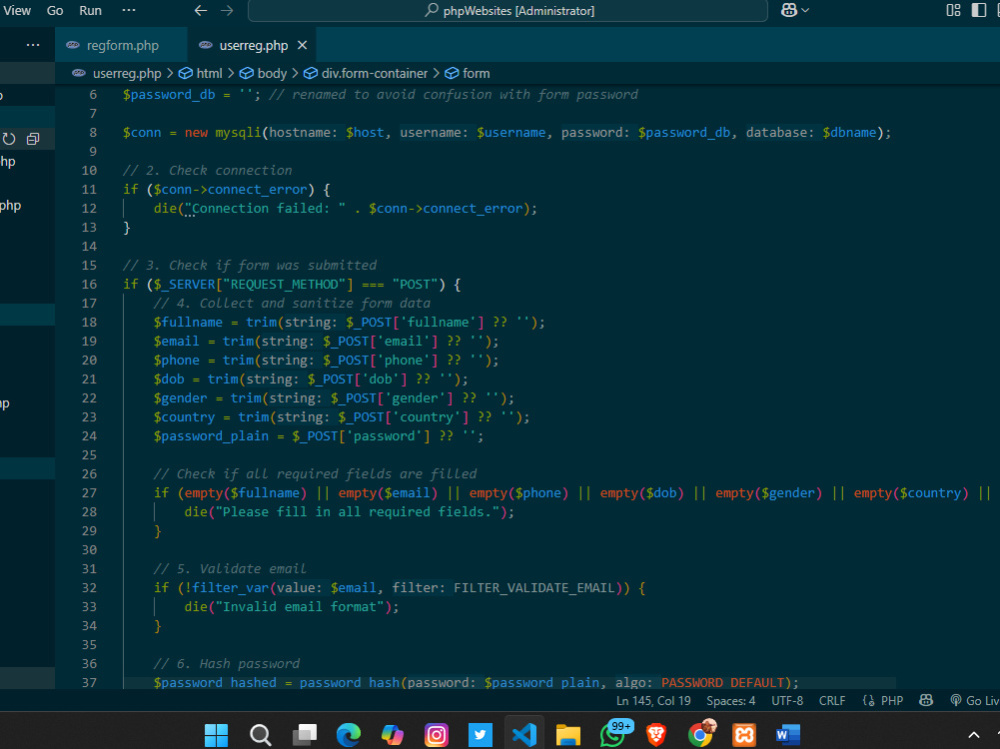Click 'Invalid email format' string
The width and height of the screenshot is (1000, 749).
[299, 607]
